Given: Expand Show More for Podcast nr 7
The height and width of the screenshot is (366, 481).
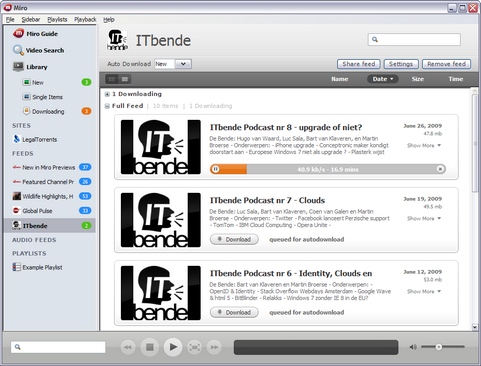Looking at the screenshot, I should [x=424, y=219].
